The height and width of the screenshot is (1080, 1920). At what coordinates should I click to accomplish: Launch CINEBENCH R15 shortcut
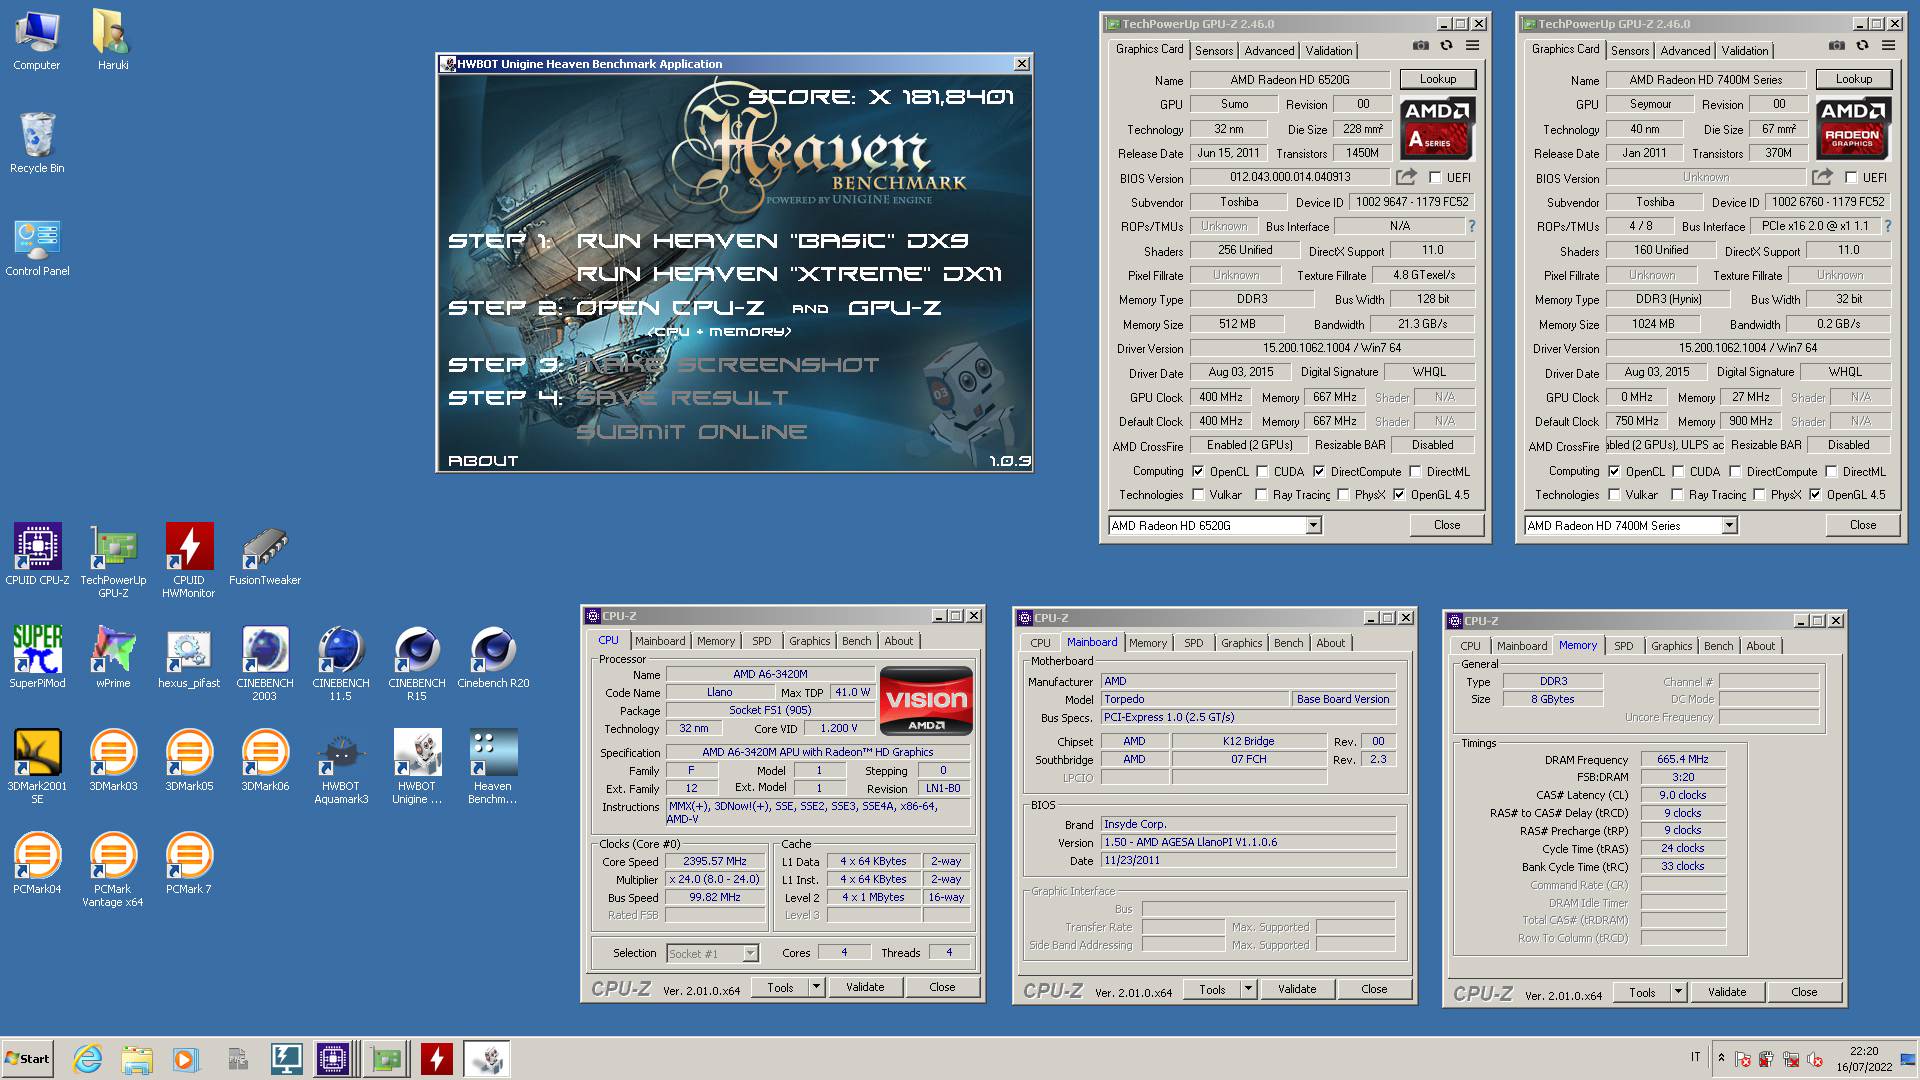(417, 664)
